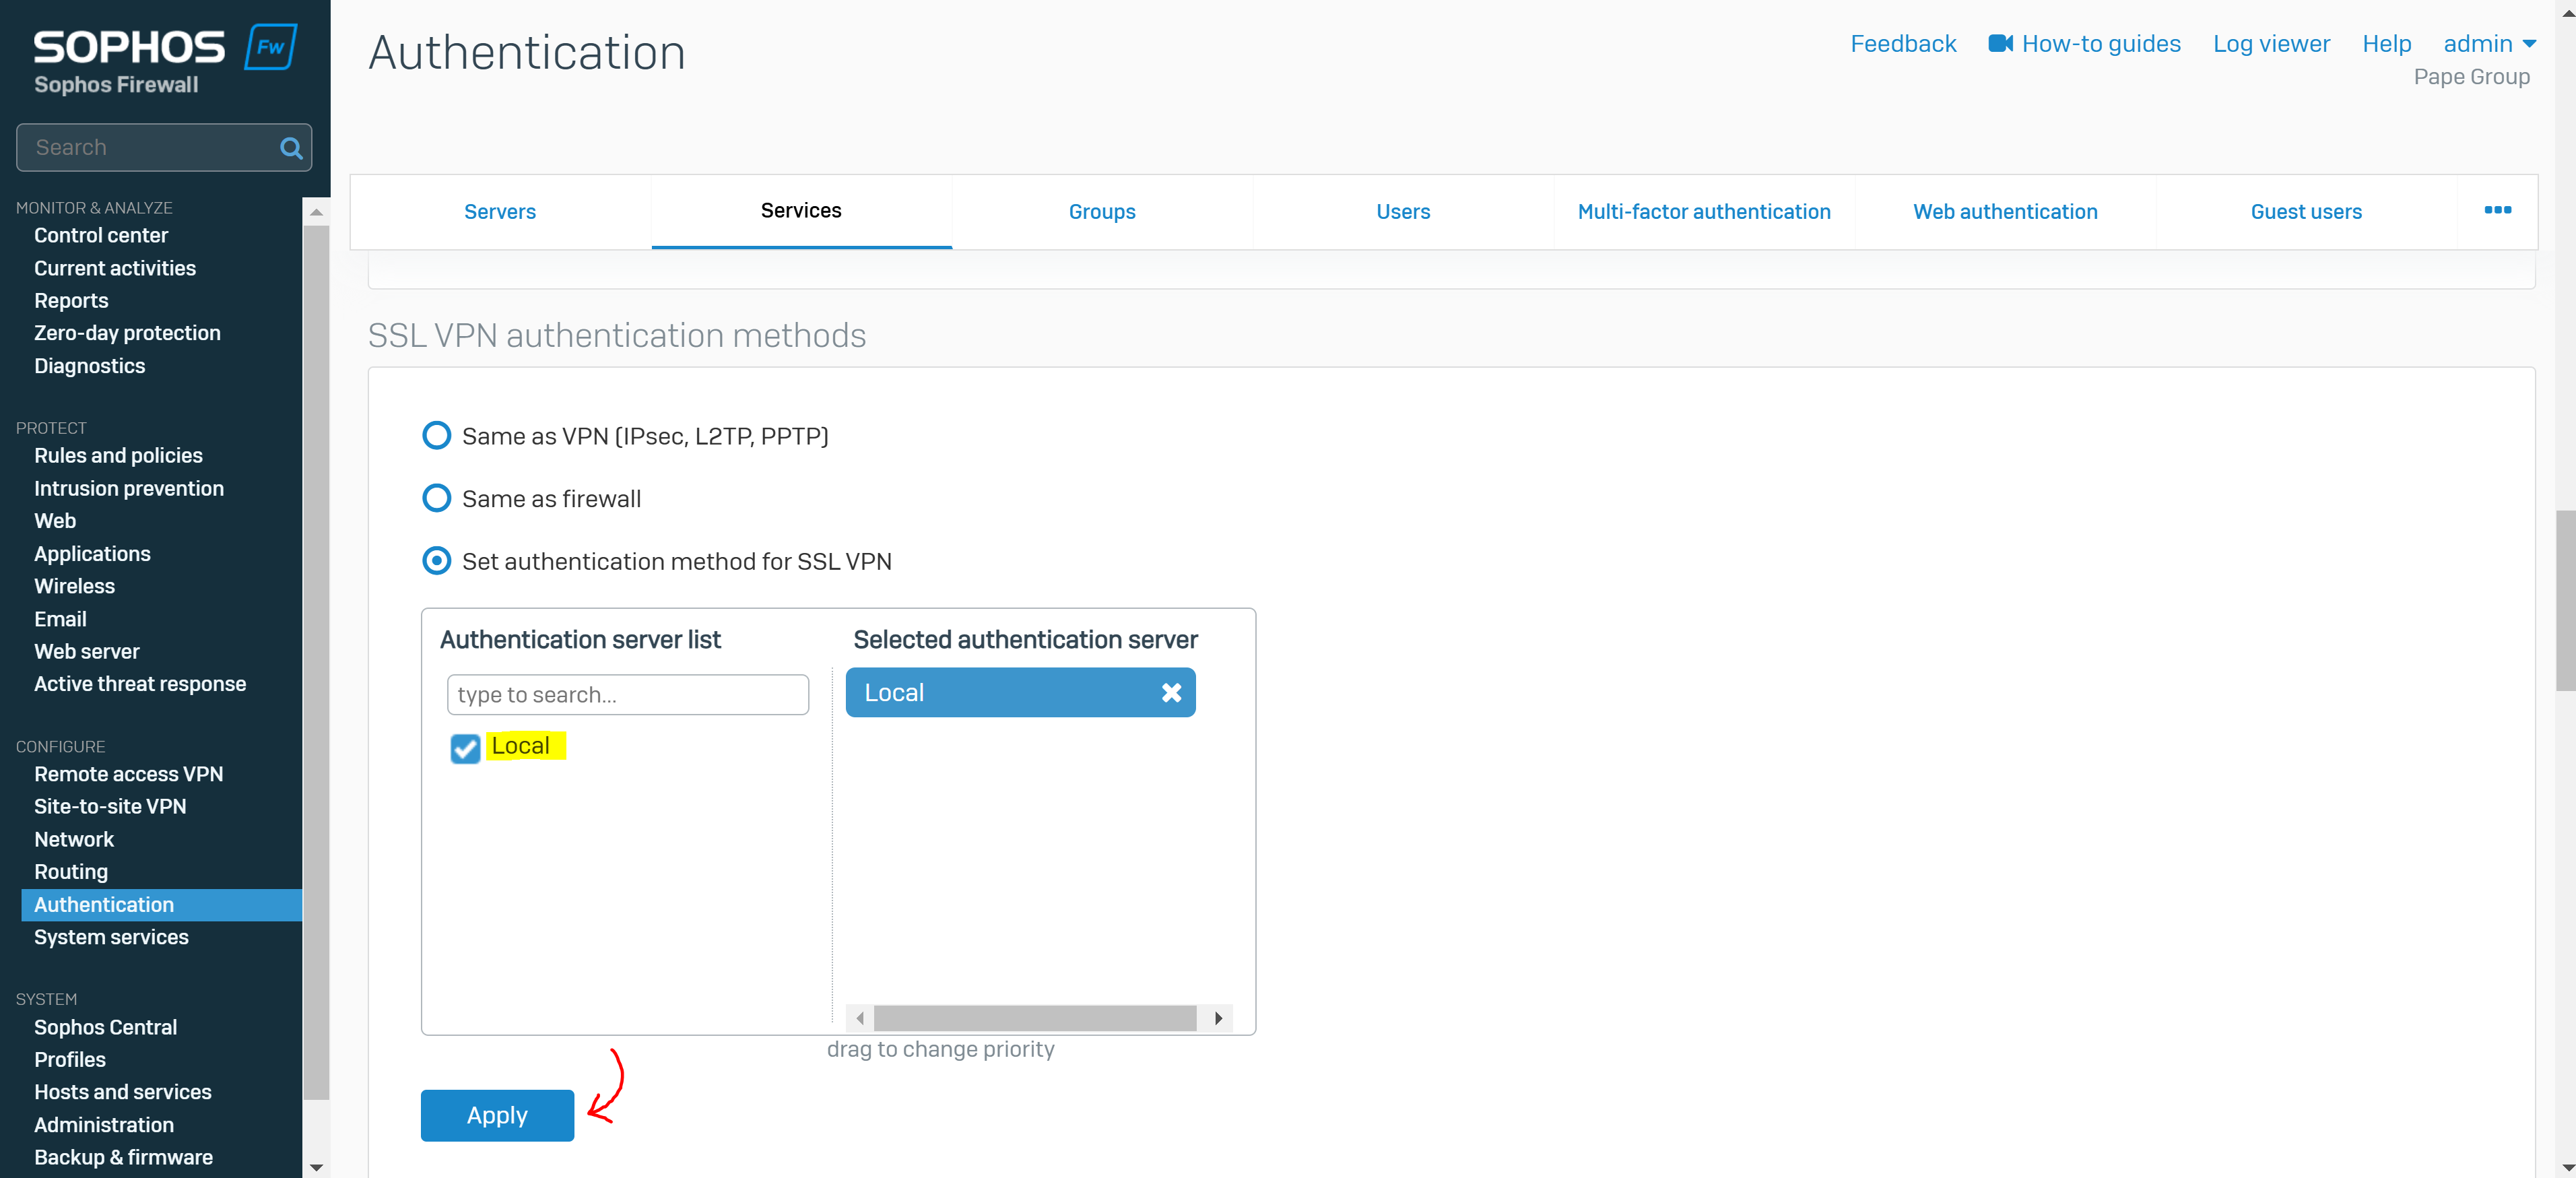Screen dimensions: 2576x1178
Task: Open Network configuration
Action: (74, 839)
